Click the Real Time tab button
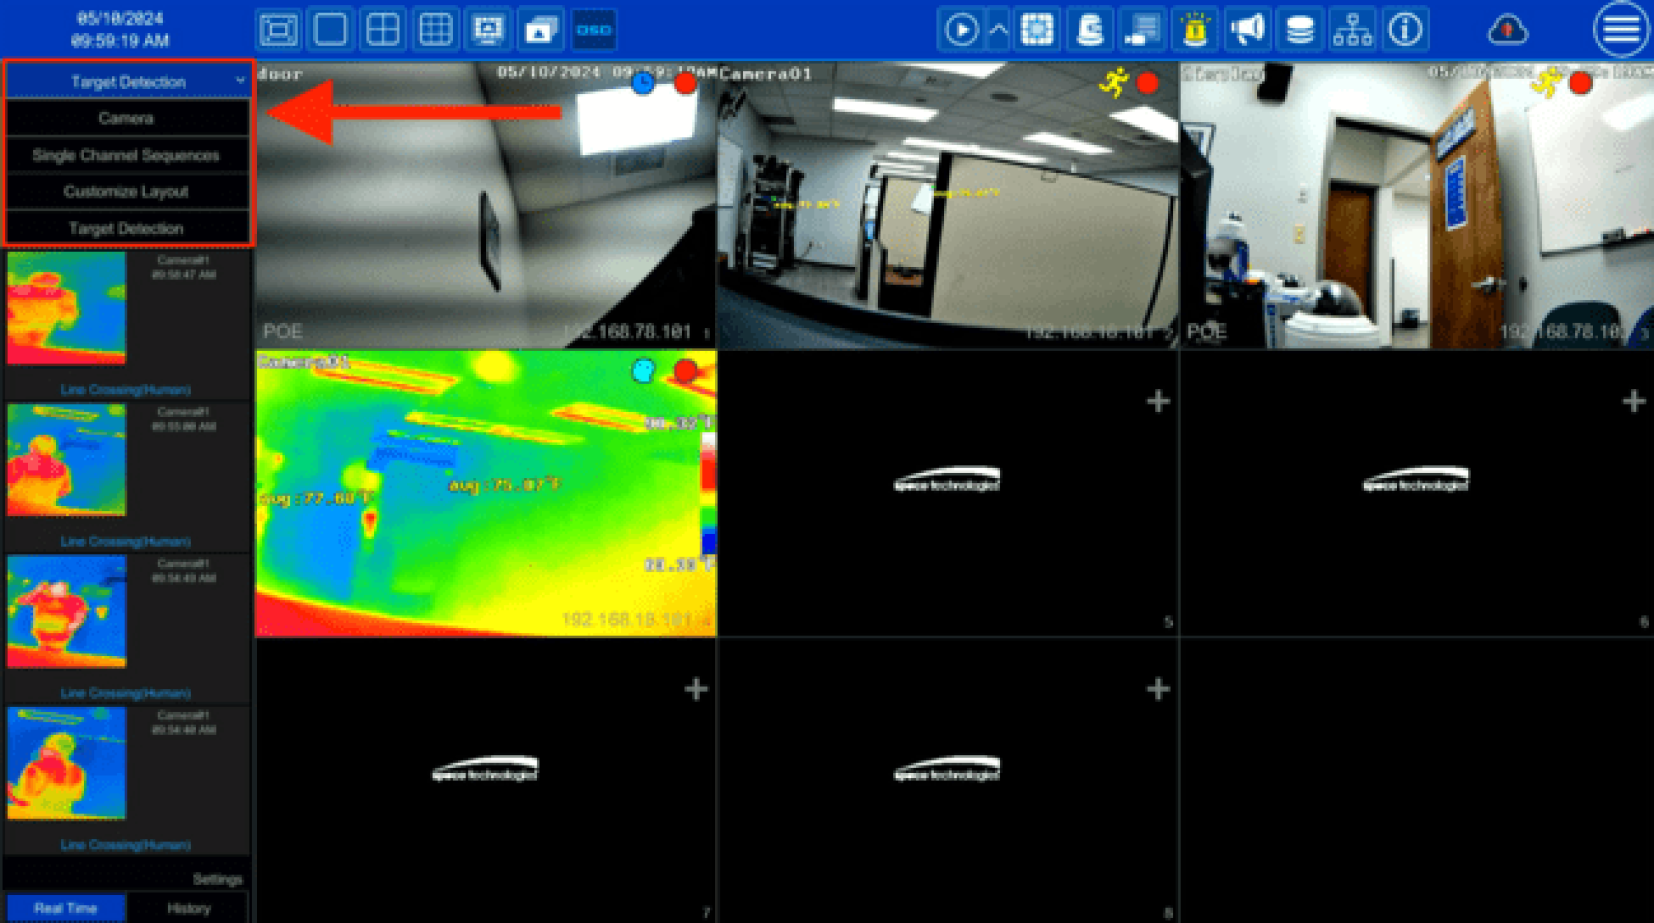This screenshot has height=923, width=1654. click(66, 908)
